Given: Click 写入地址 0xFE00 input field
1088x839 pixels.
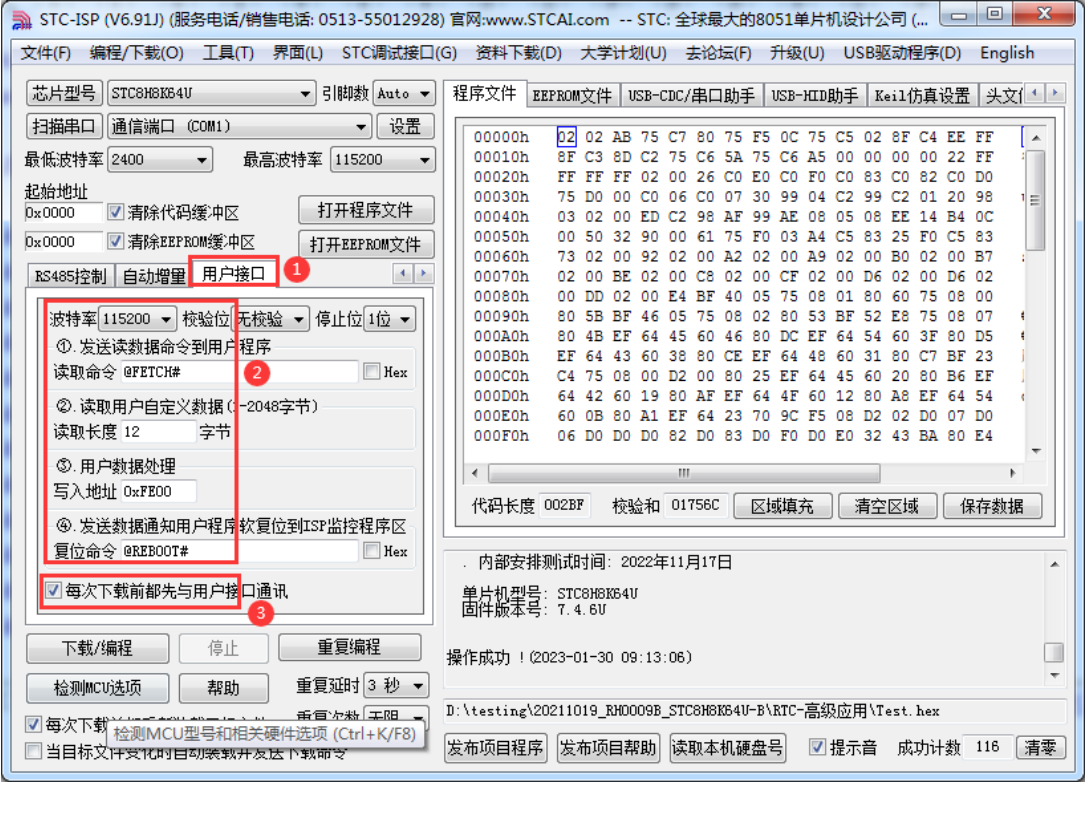Looking at the screenshot, I should [x=158, y=491].
